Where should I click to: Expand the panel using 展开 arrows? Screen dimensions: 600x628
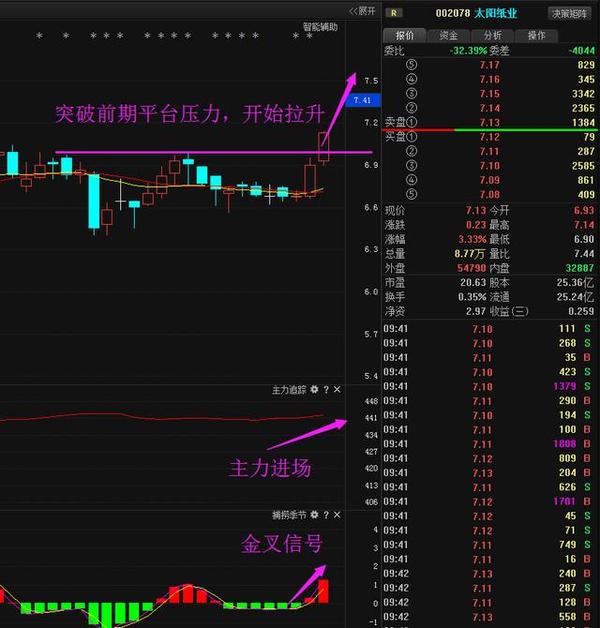click(360, 11)
